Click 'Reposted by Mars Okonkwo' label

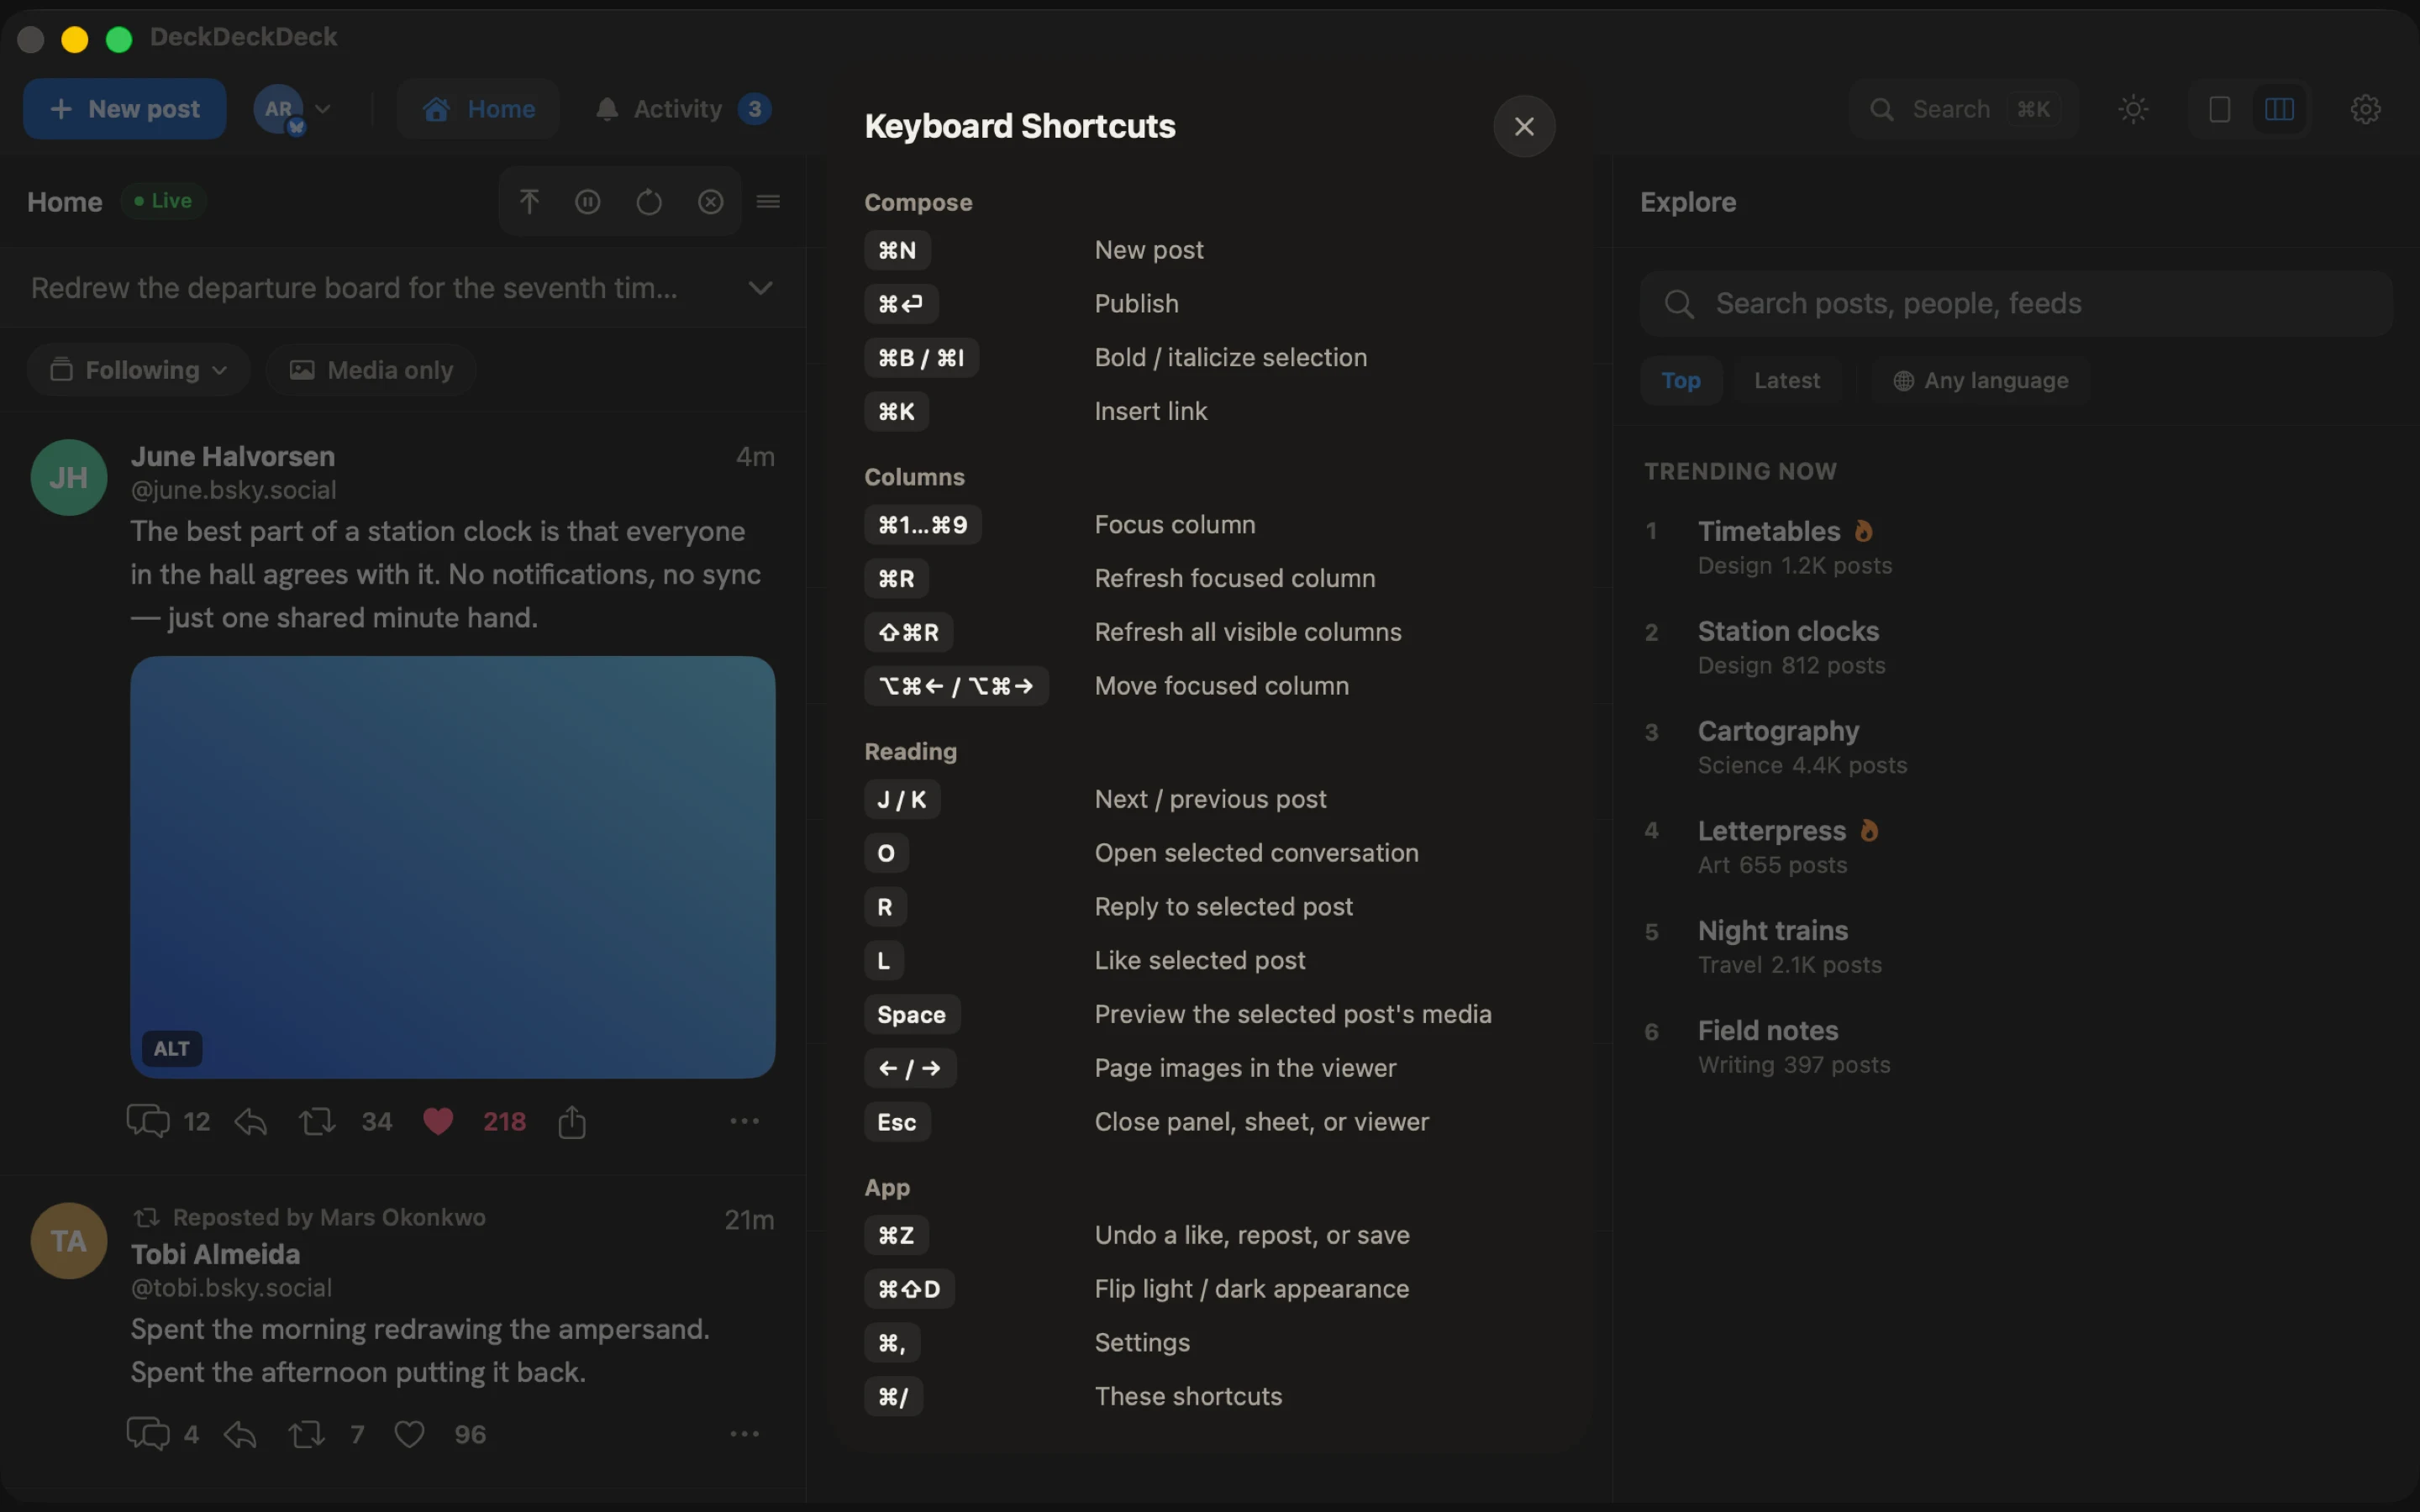[x=329, y=1217]
